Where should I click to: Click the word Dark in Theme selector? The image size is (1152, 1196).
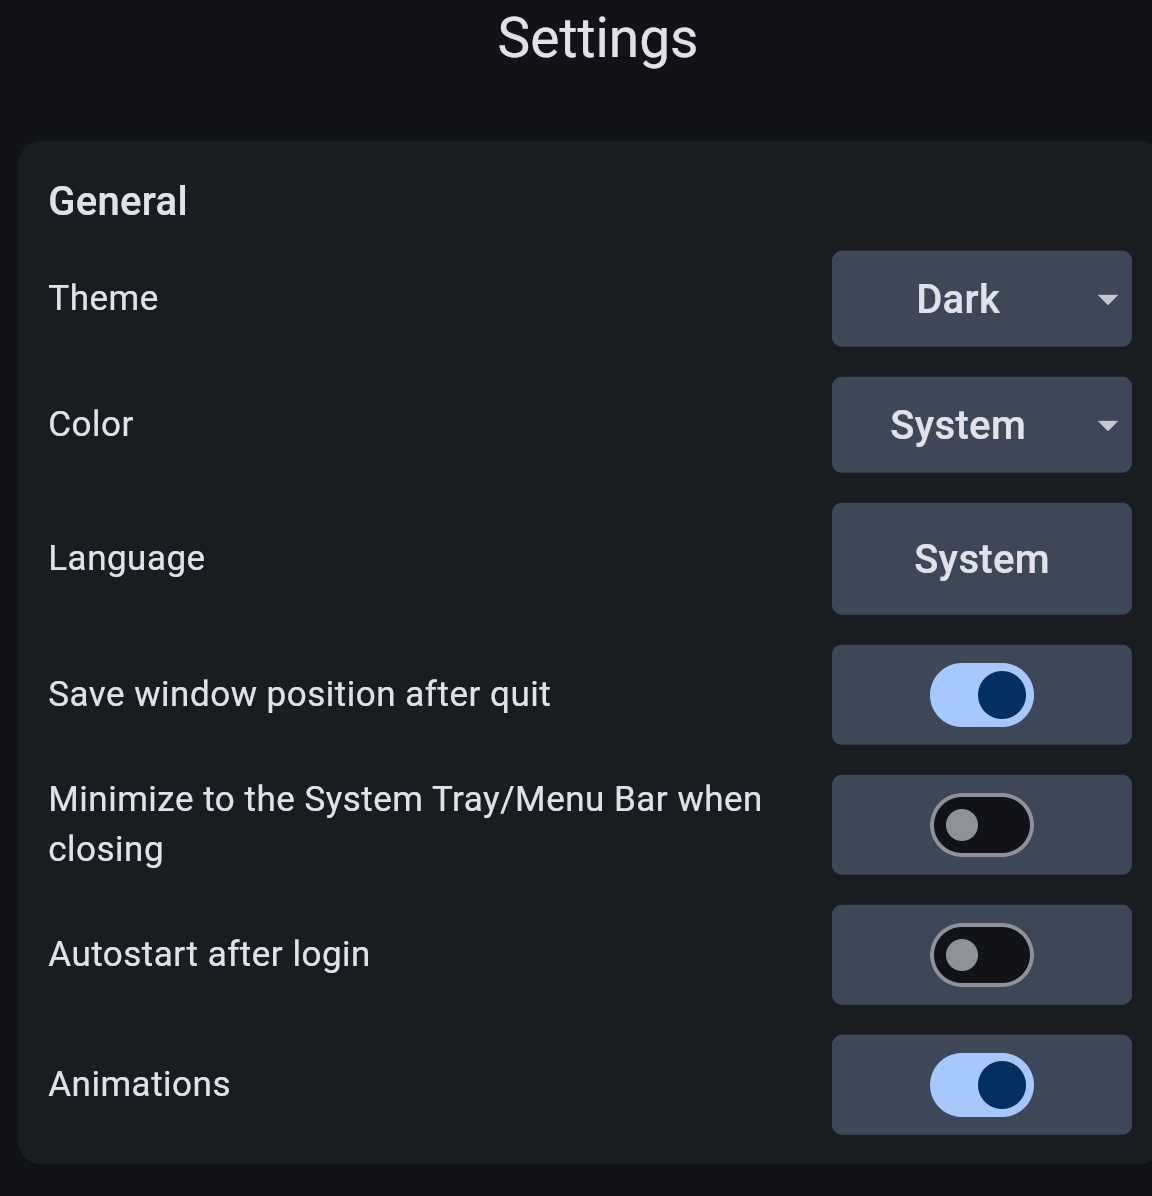click(x=957, y=299)
